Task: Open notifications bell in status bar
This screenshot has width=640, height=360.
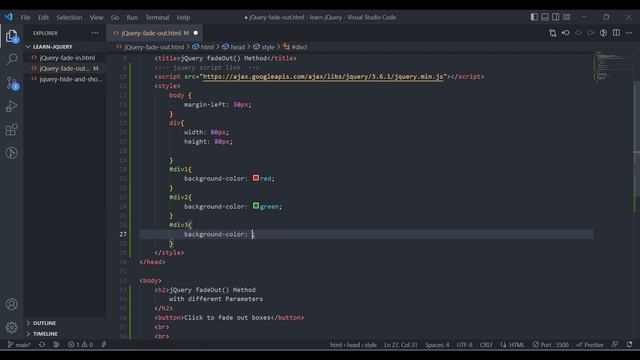Action: 629,345
